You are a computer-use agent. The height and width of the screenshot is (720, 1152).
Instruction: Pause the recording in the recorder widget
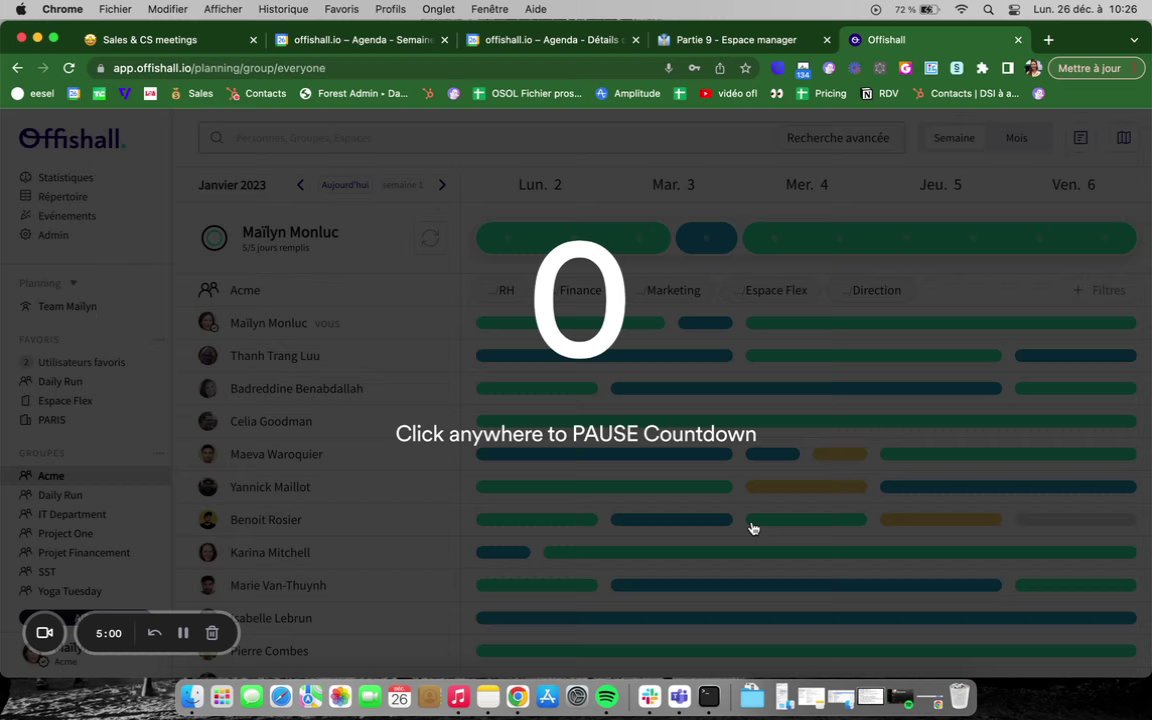(183, 633)
